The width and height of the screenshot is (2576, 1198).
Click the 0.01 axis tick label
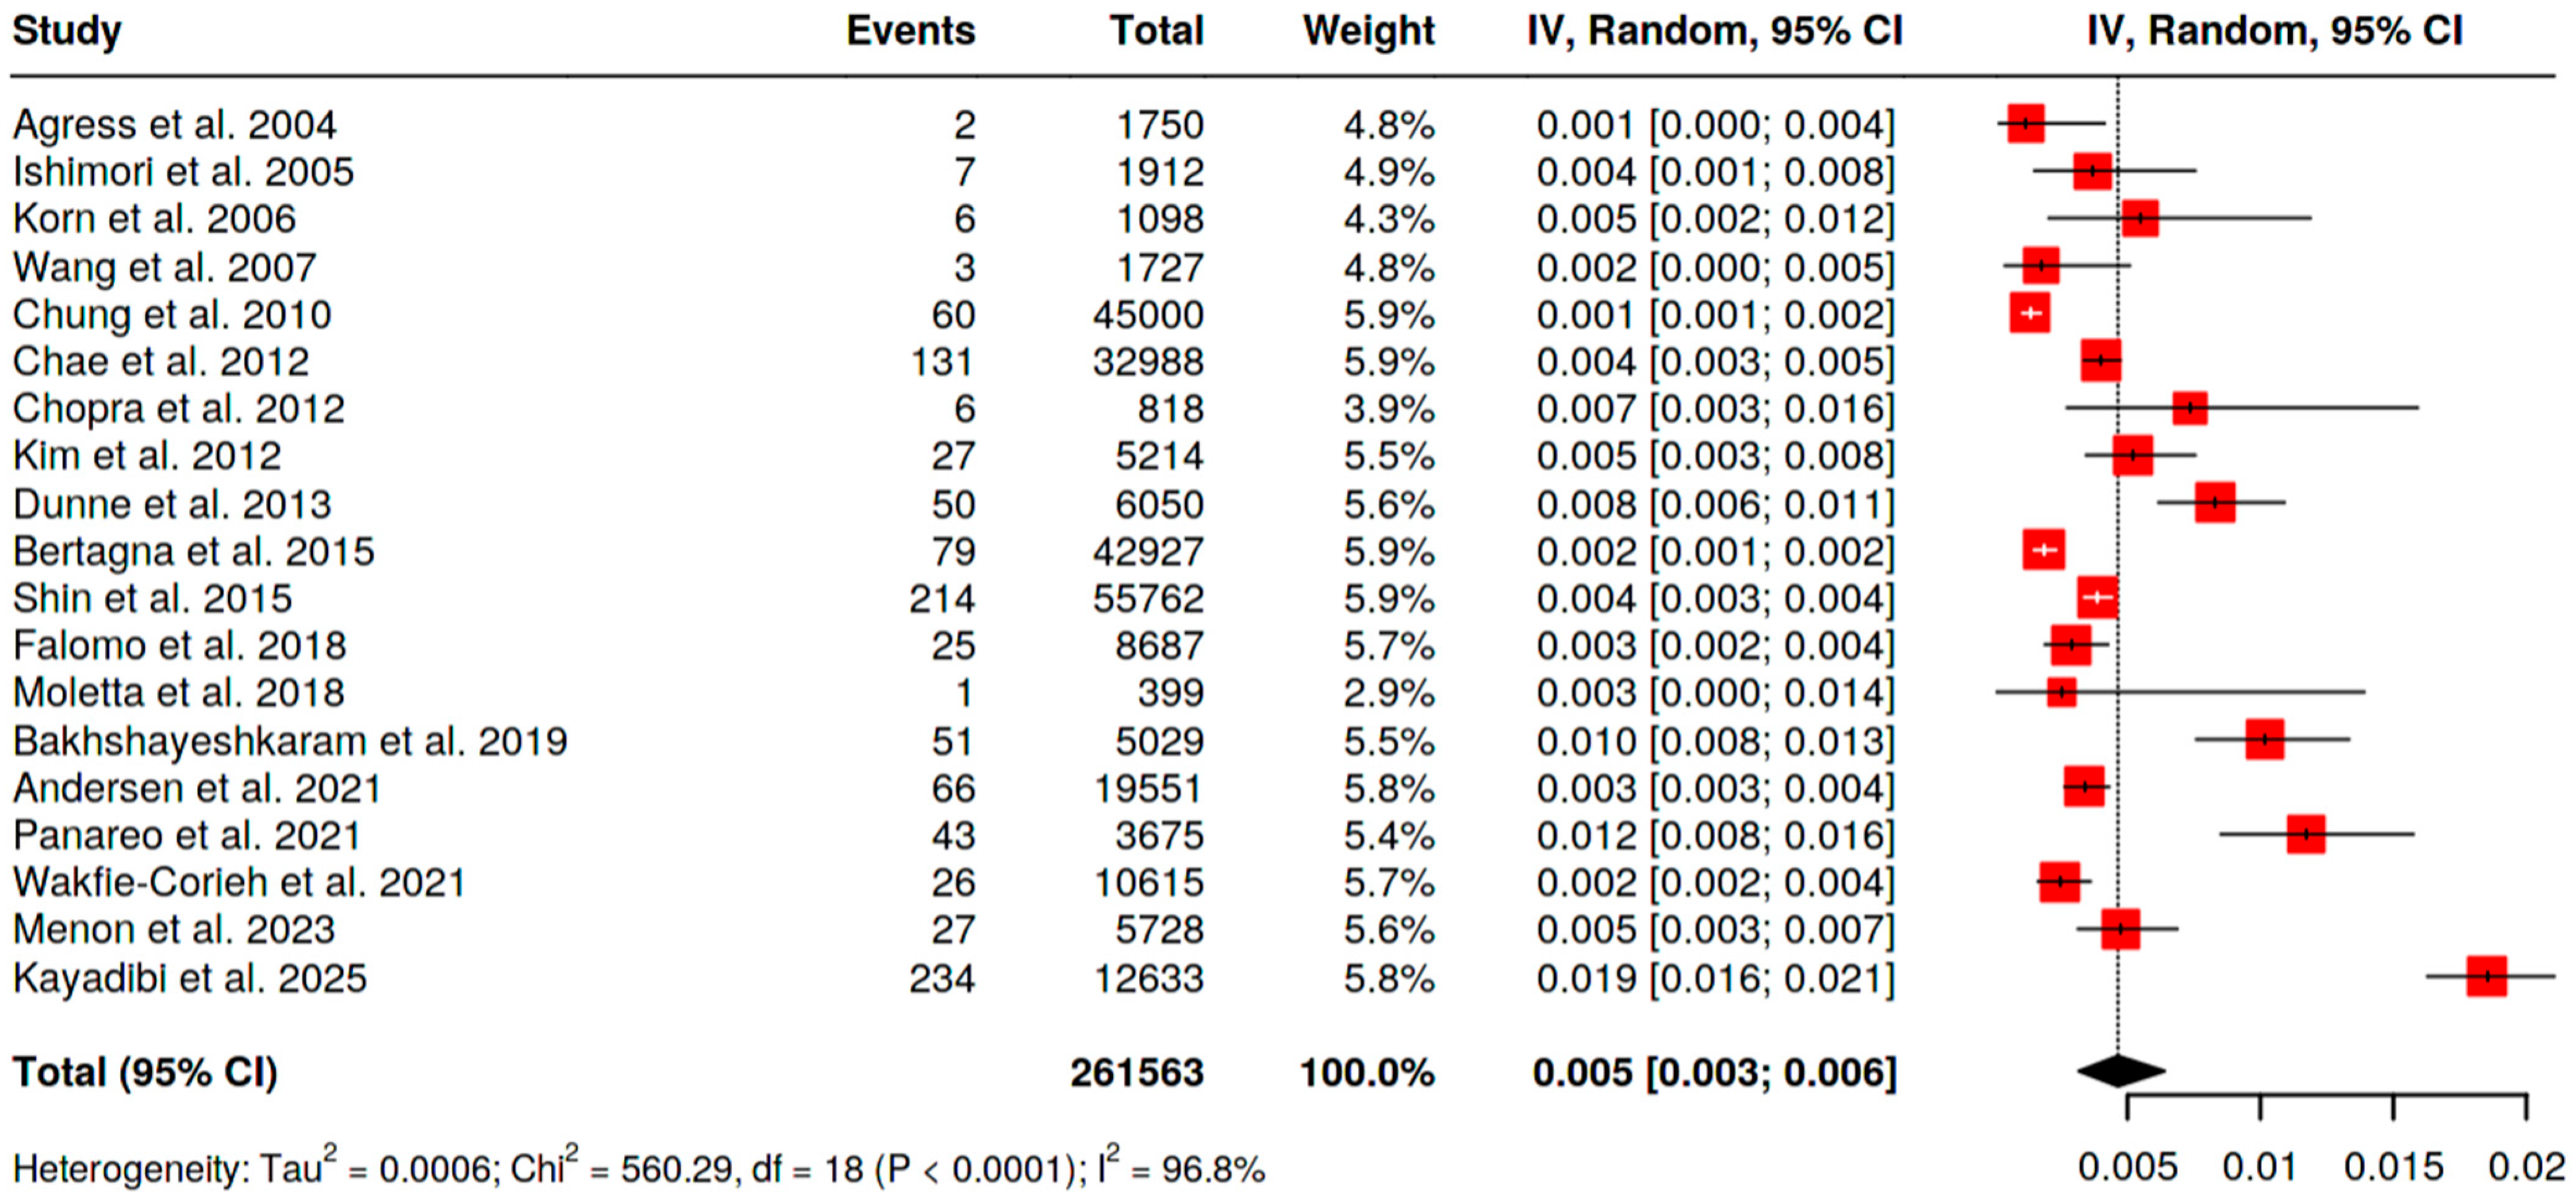coord(2259,1167)
